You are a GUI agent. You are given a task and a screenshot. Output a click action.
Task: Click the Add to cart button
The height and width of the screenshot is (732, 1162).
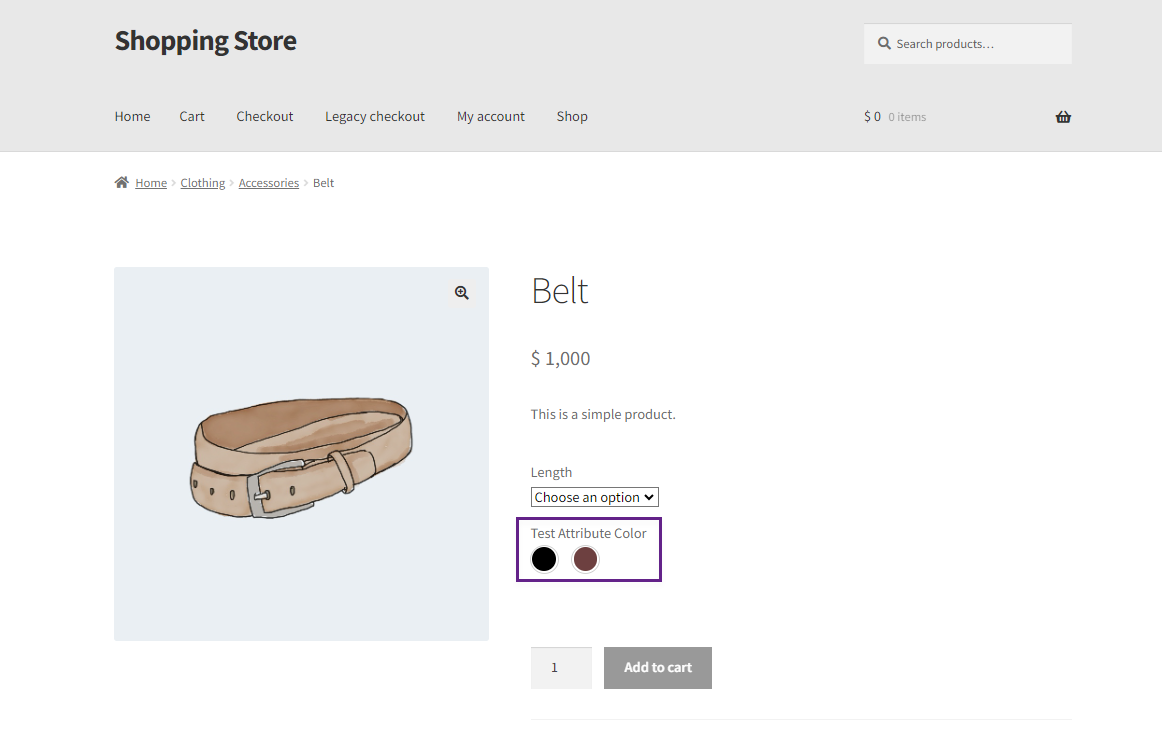(x=658, y=668)
